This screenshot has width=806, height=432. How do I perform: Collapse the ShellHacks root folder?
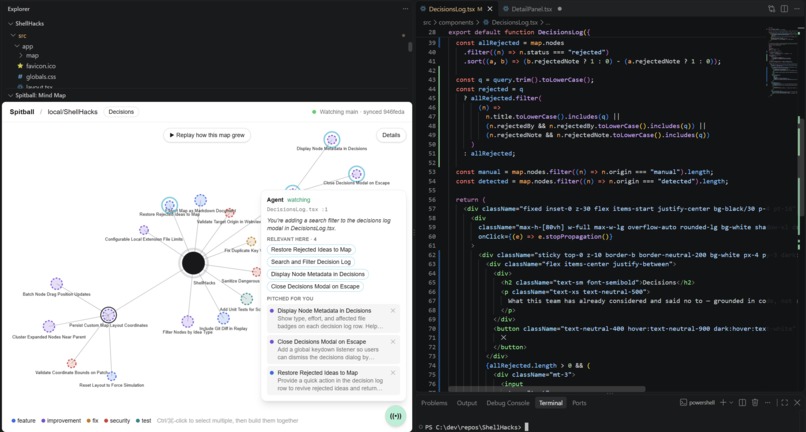[11, 24]
